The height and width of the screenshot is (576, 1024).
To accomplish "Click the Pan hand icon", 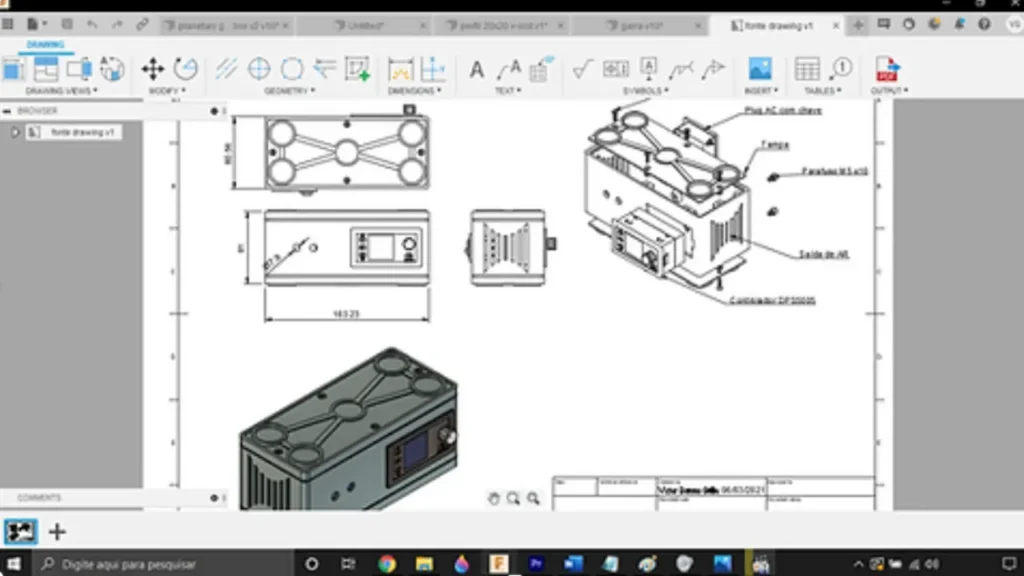I will 493,498.
